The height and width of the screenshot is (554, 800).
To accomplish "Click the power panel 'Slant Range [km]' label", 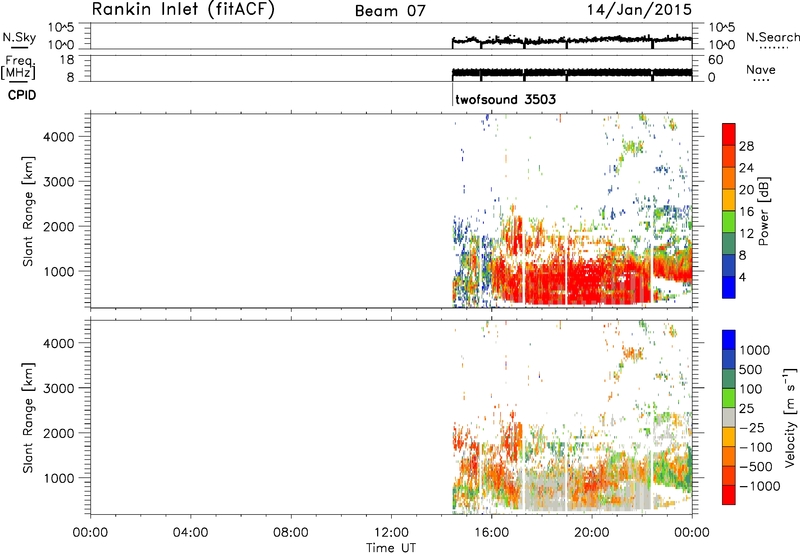I will click(28, 211).
